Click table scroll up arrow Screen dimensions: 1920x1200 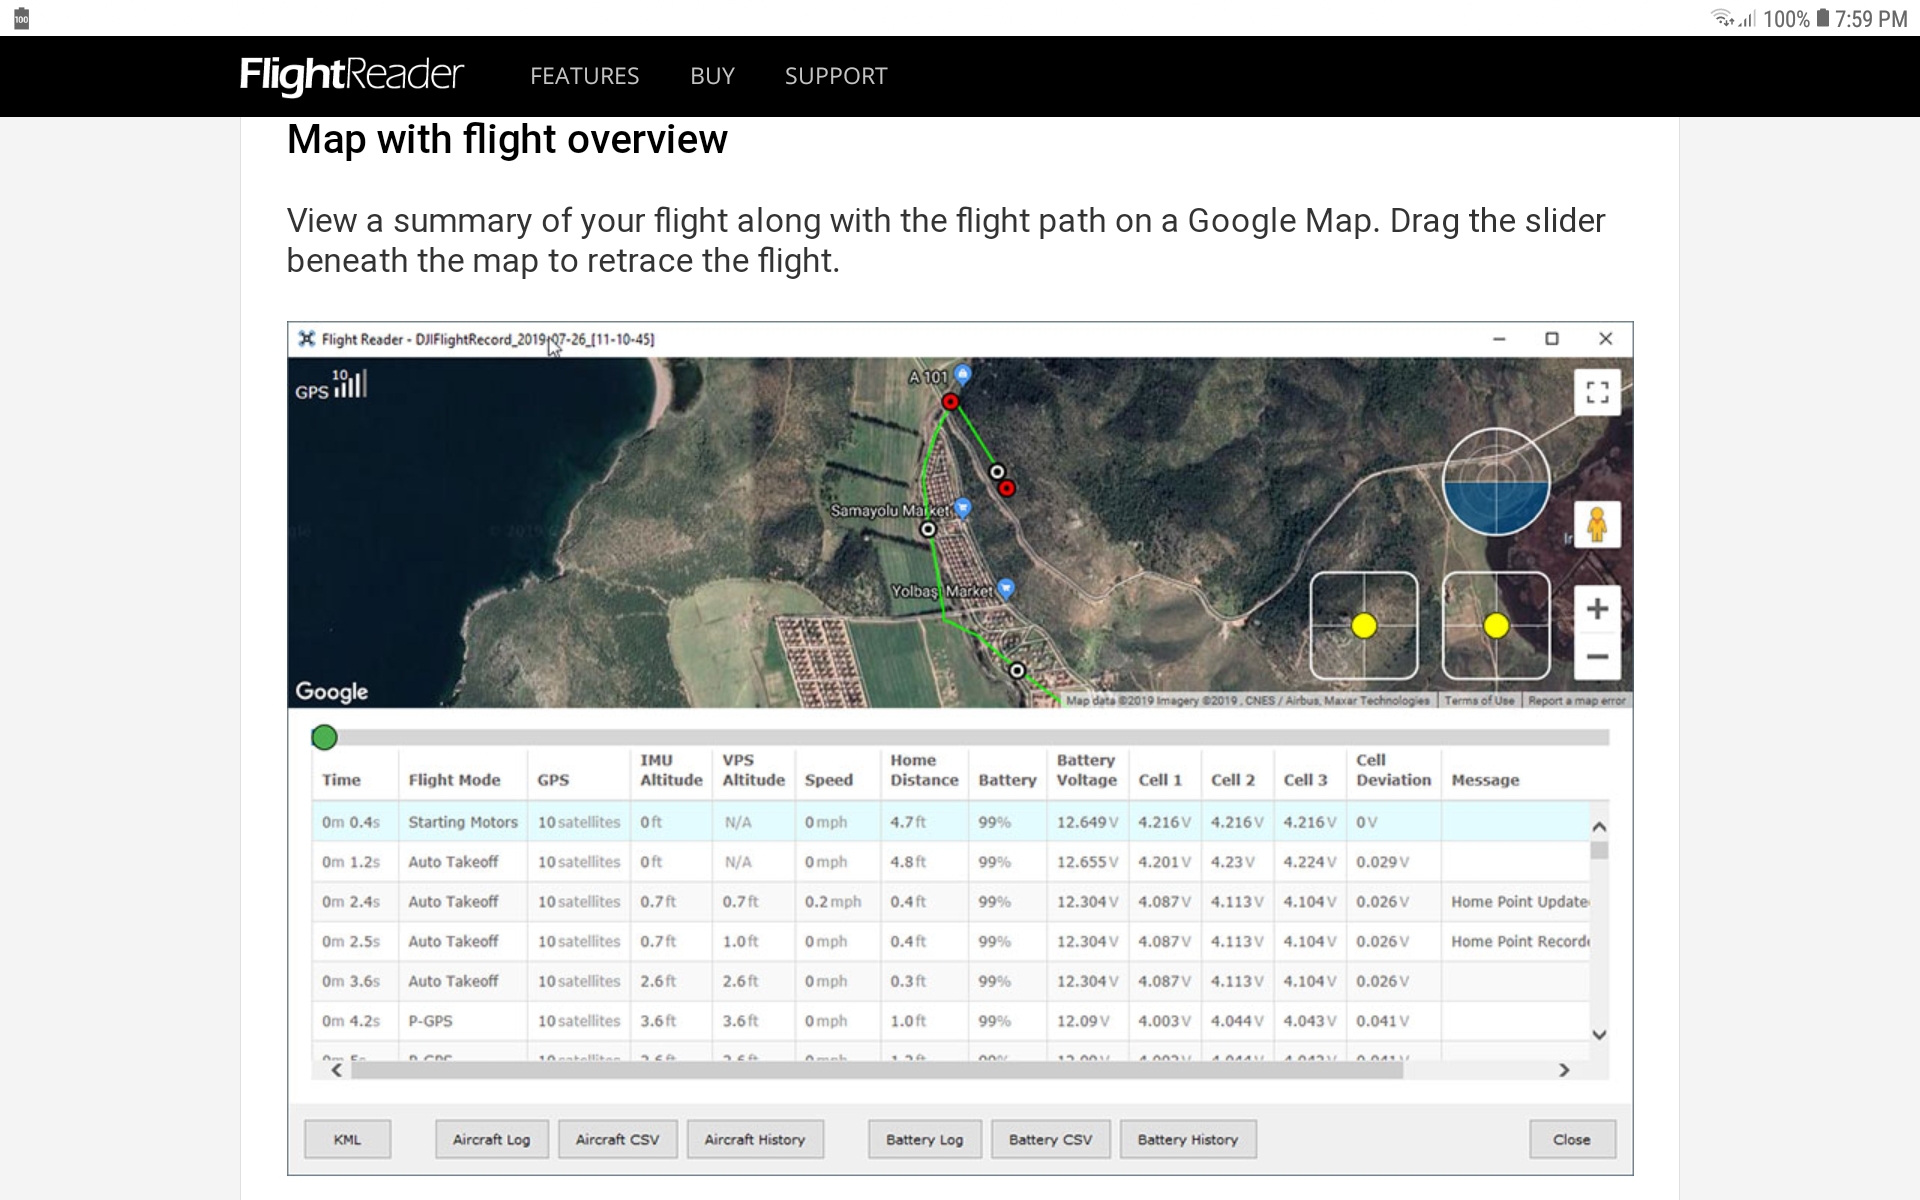(x=1599, y=827)
